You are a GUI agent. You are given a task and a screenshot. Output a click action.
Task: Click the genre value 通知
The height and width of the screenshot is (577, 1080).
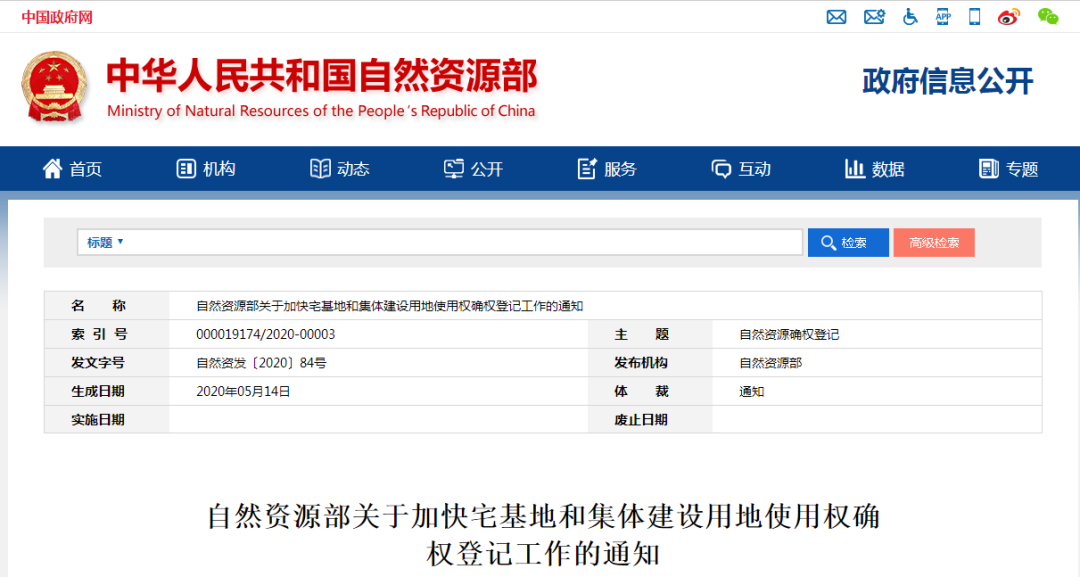(x=751, y=392)
